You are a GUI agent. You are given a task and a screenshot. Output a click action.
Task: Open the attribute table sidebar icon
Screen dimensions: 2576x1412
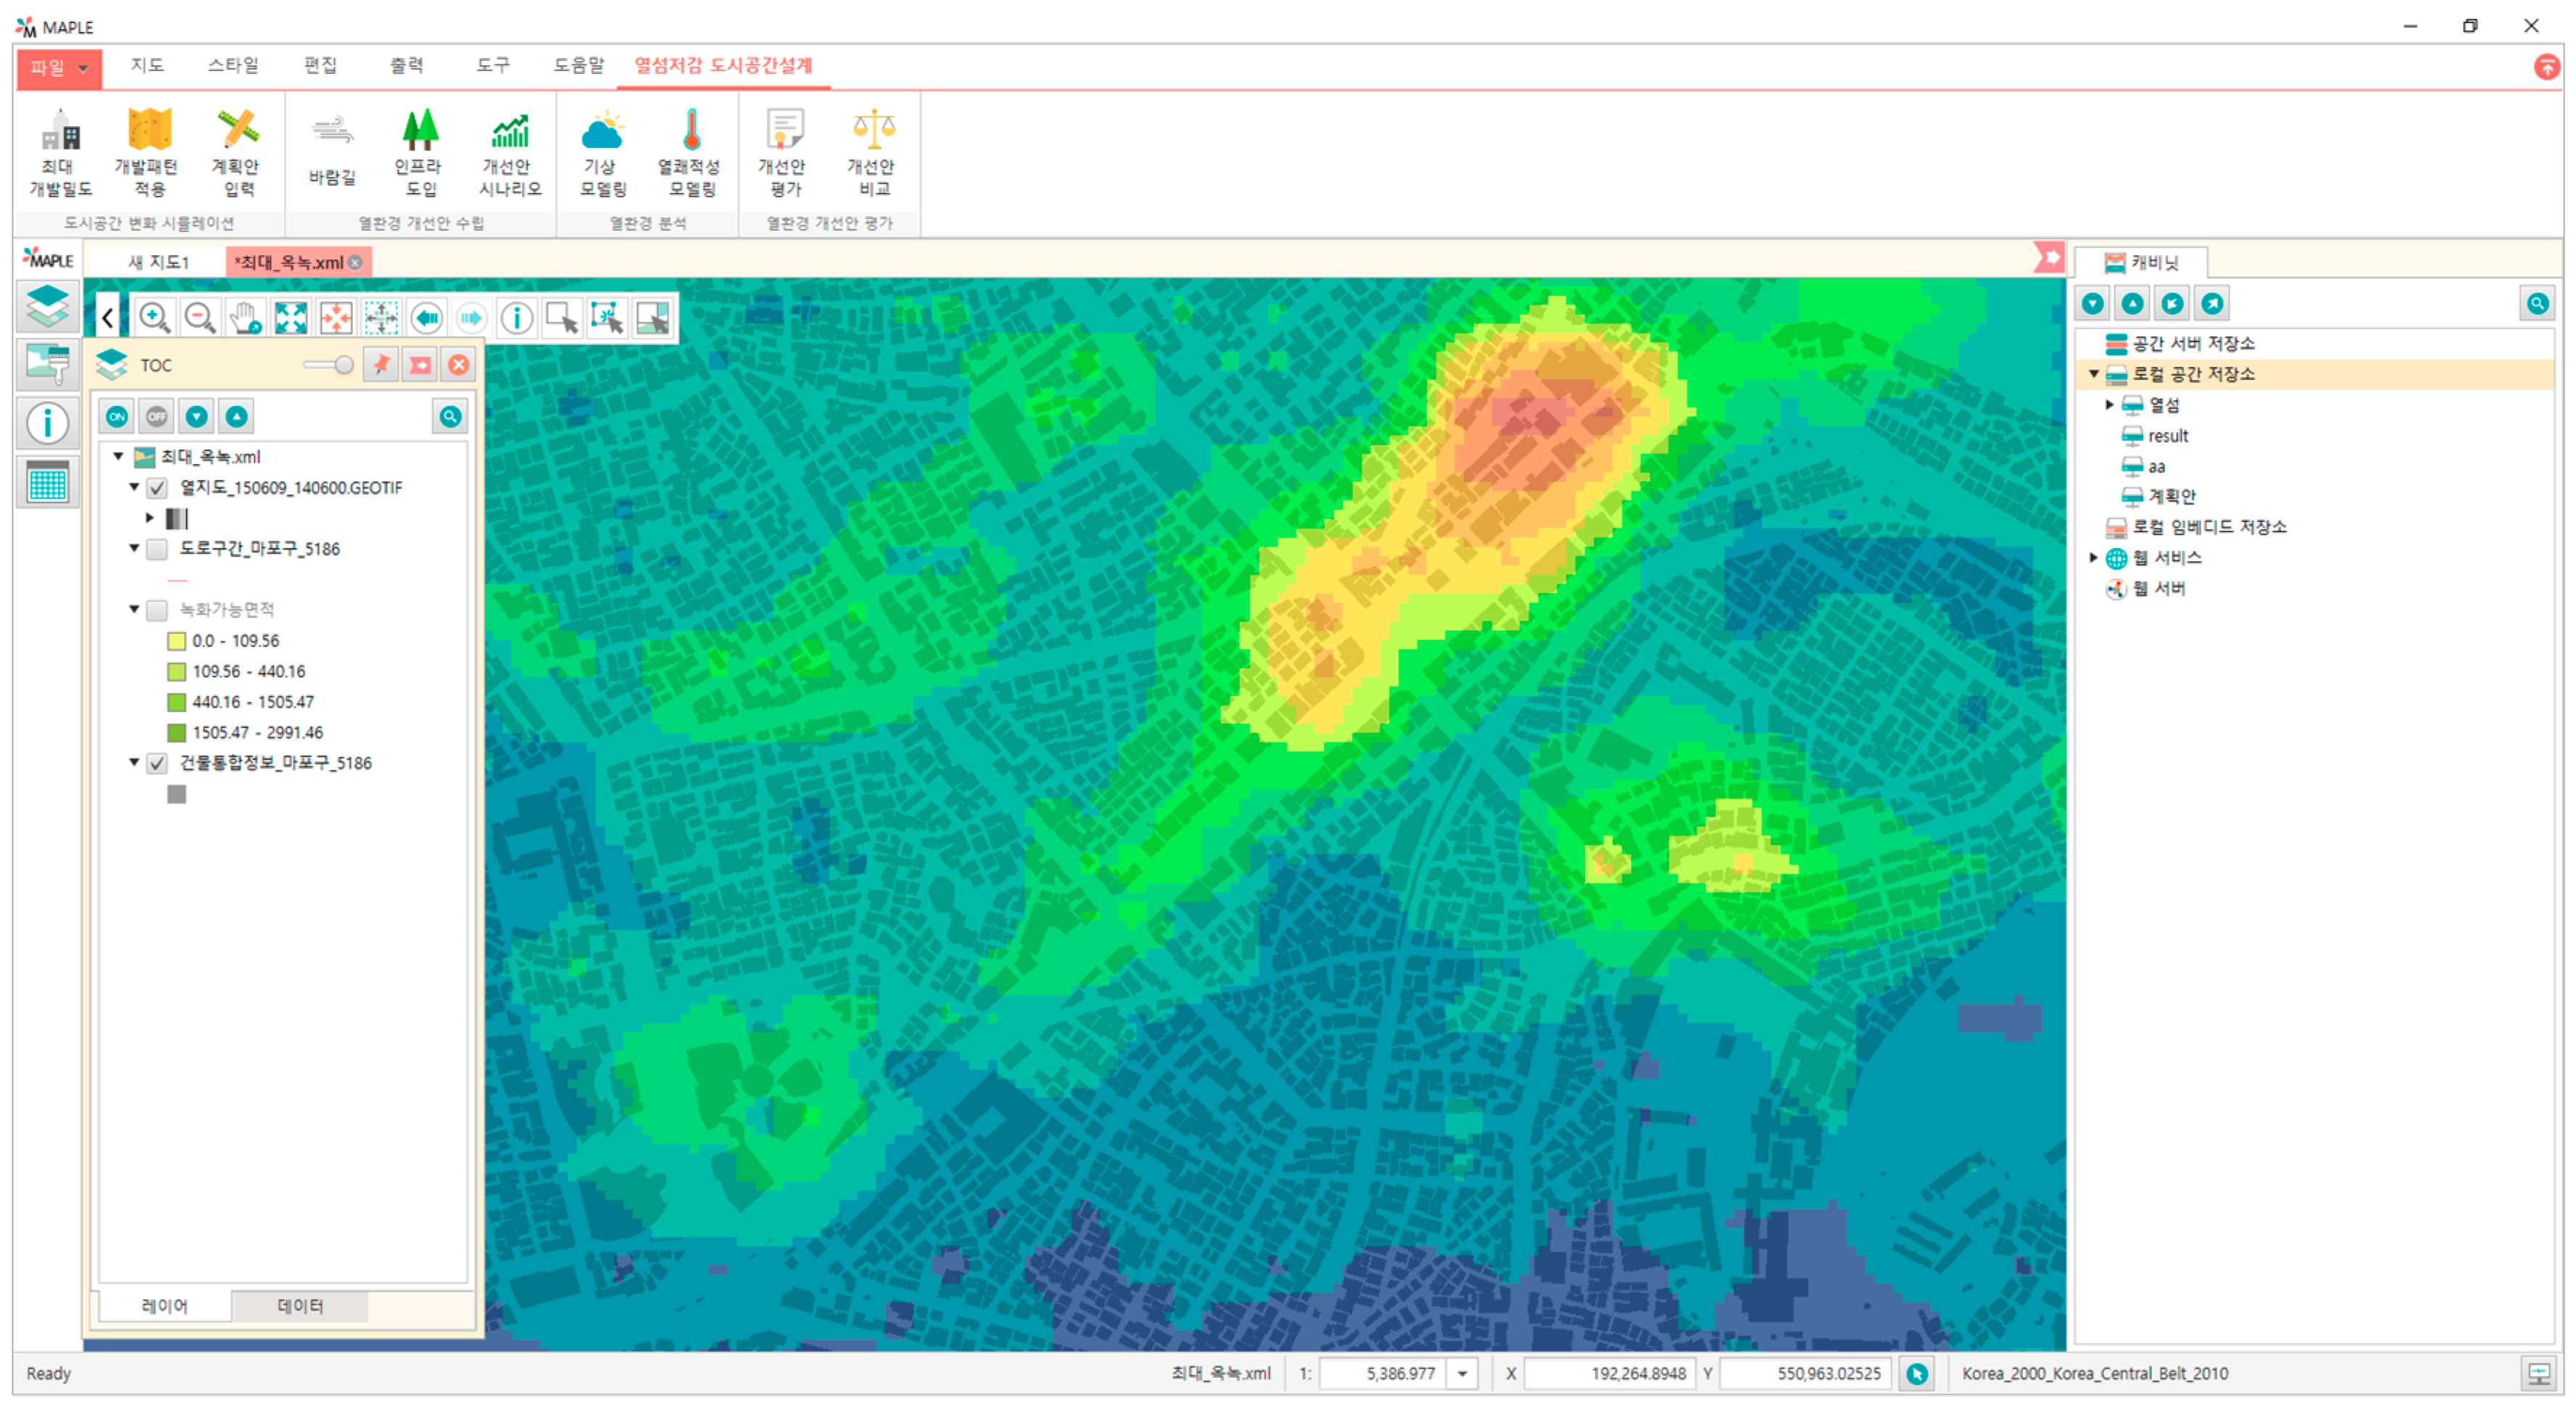coord(47,484)
